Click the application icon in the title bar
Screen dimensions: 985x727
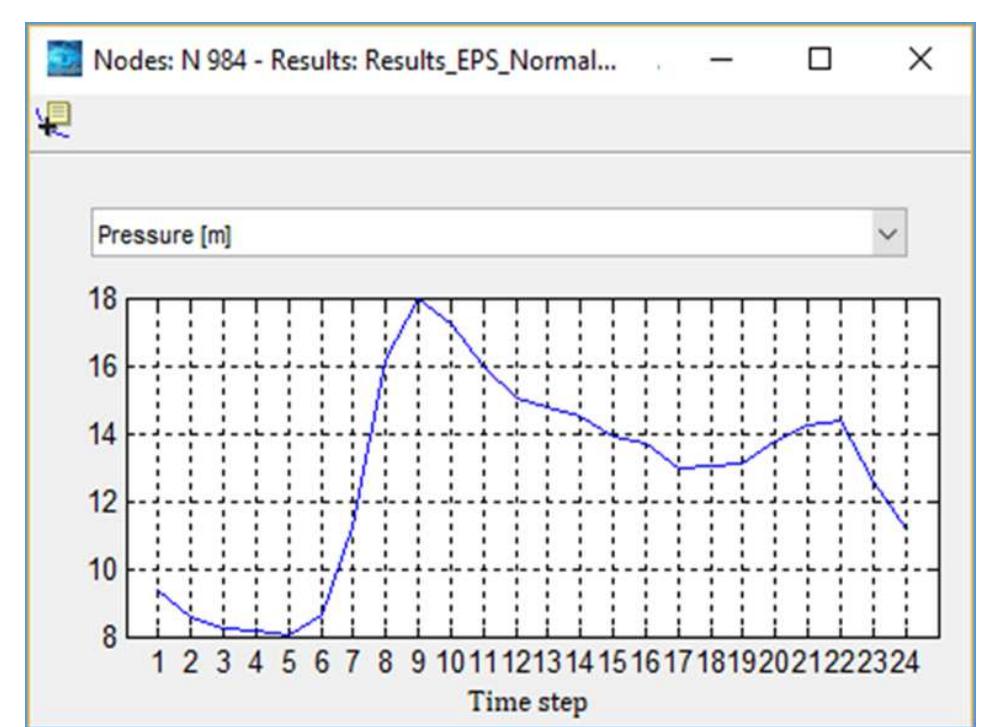point(62,61)
